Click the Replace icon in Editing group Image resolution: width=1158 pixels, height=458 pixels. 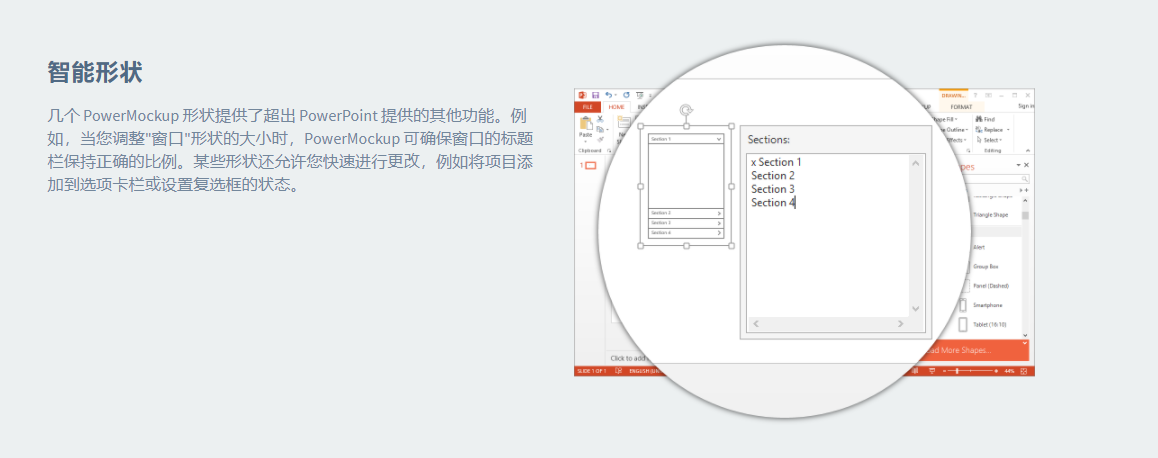point(979,129)
